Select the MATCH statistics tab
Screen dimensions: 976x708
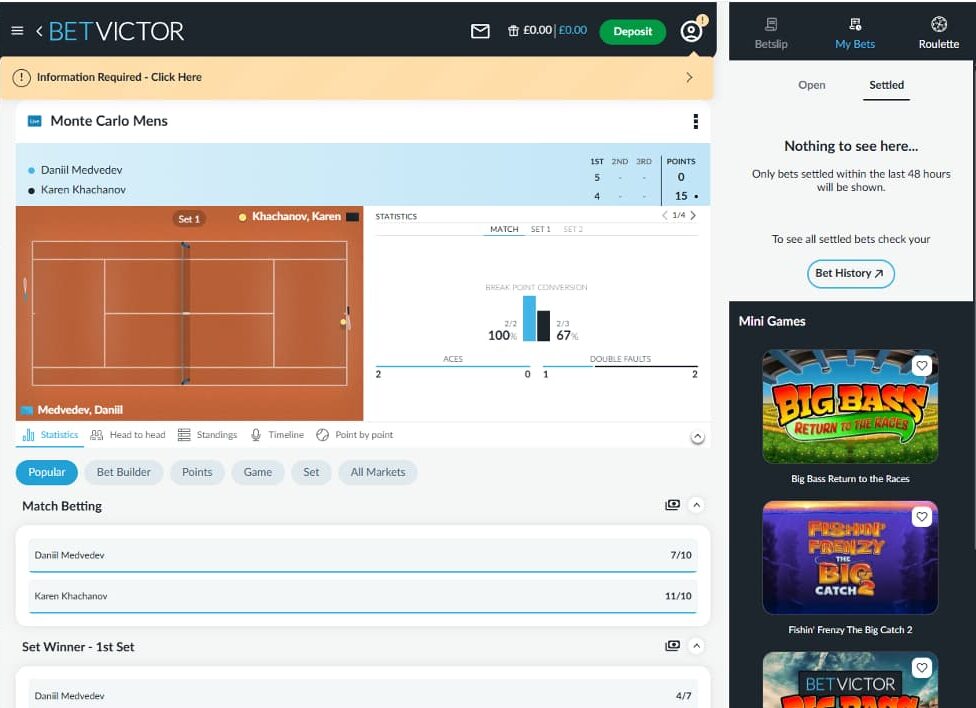coord(504,229)
